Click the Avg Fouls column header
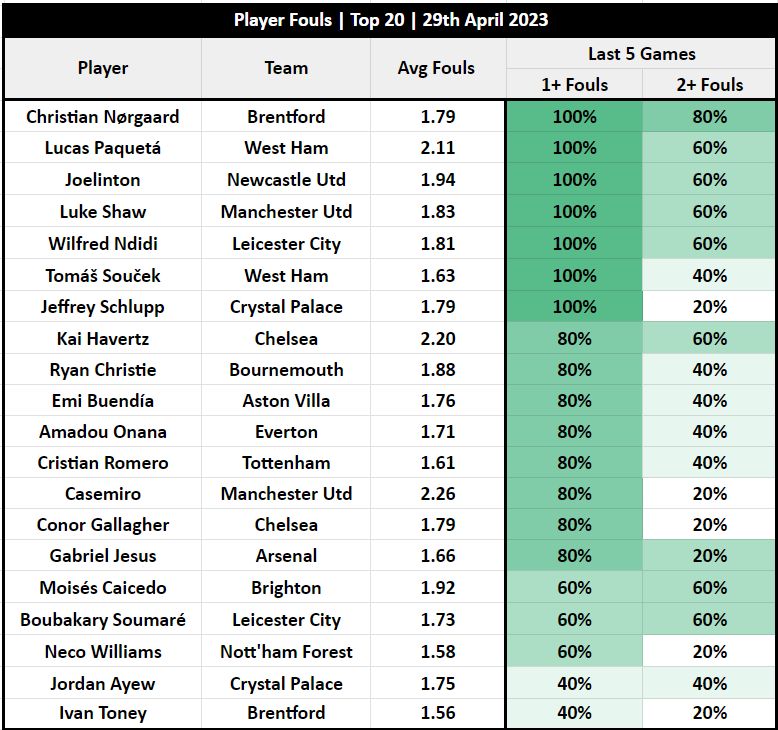Image resolution: width=778 pixels, height=730 pixels. 438,68
